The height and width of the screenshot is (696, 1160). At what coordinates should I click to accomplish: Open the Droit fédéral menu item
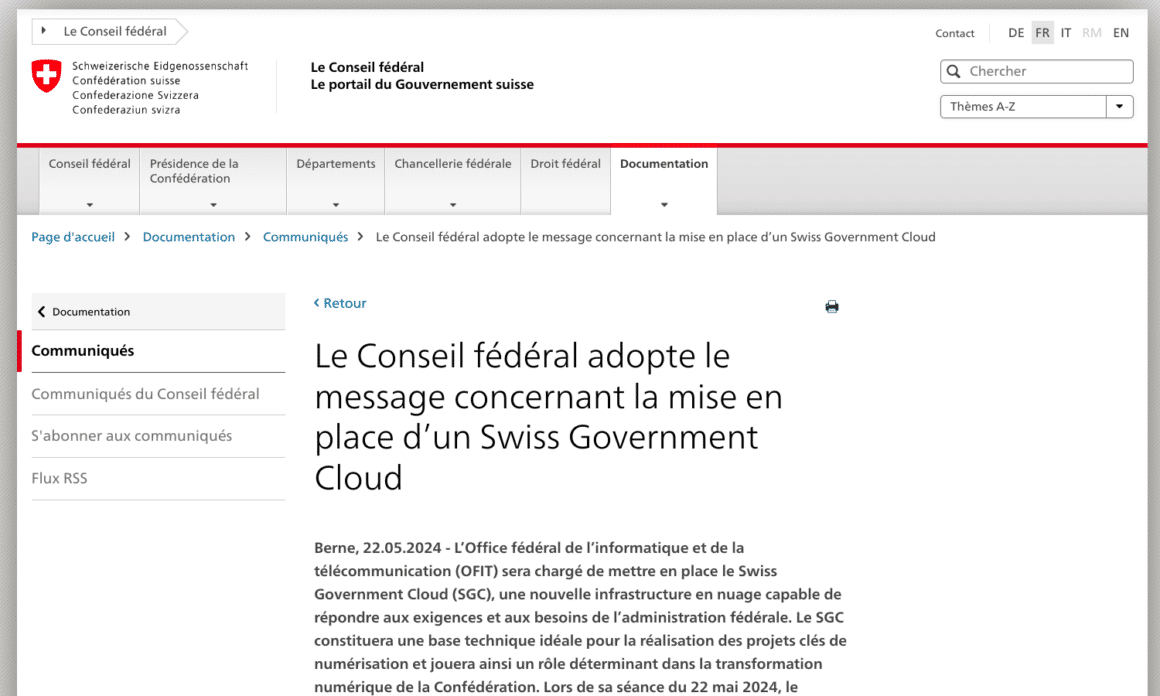tap(565, 181)
